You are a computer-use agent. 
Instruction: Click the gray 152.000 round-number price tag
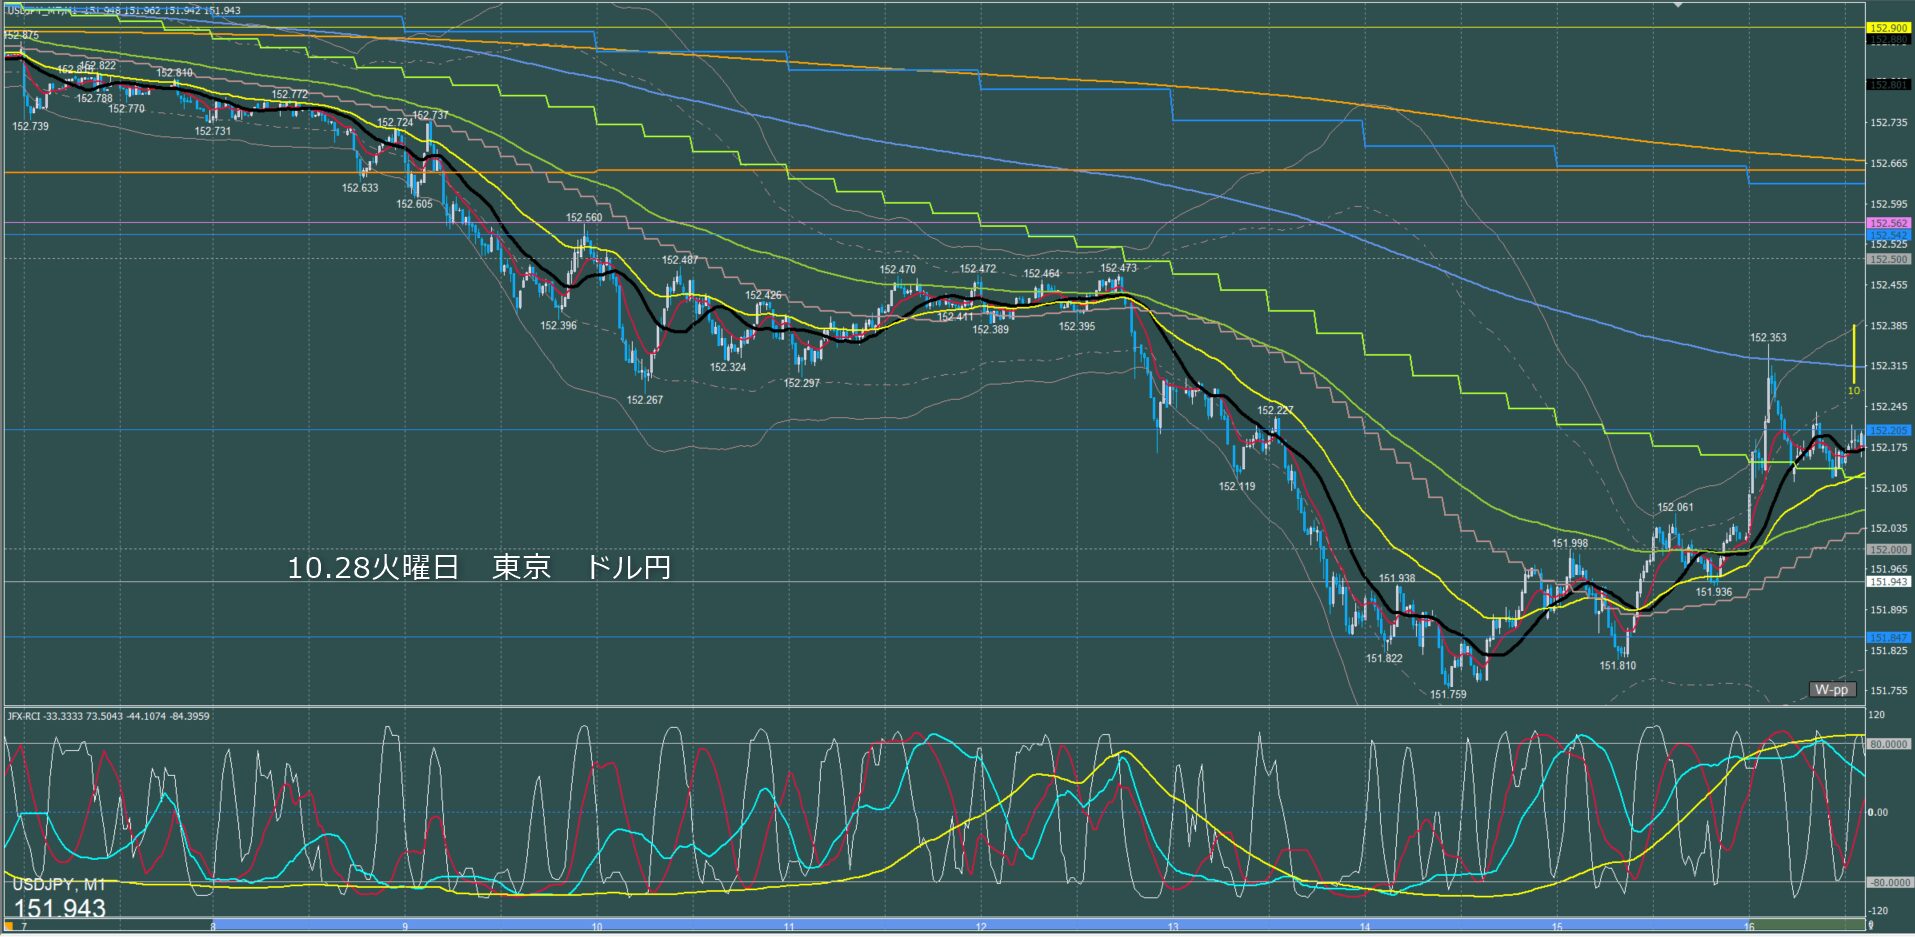1888,549
